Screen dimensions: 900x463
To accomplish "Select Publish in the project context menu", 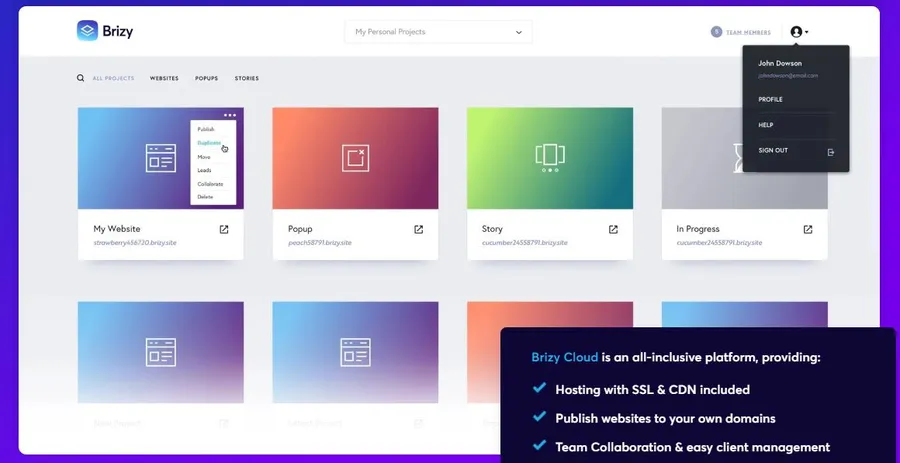I will coord(206,129).
